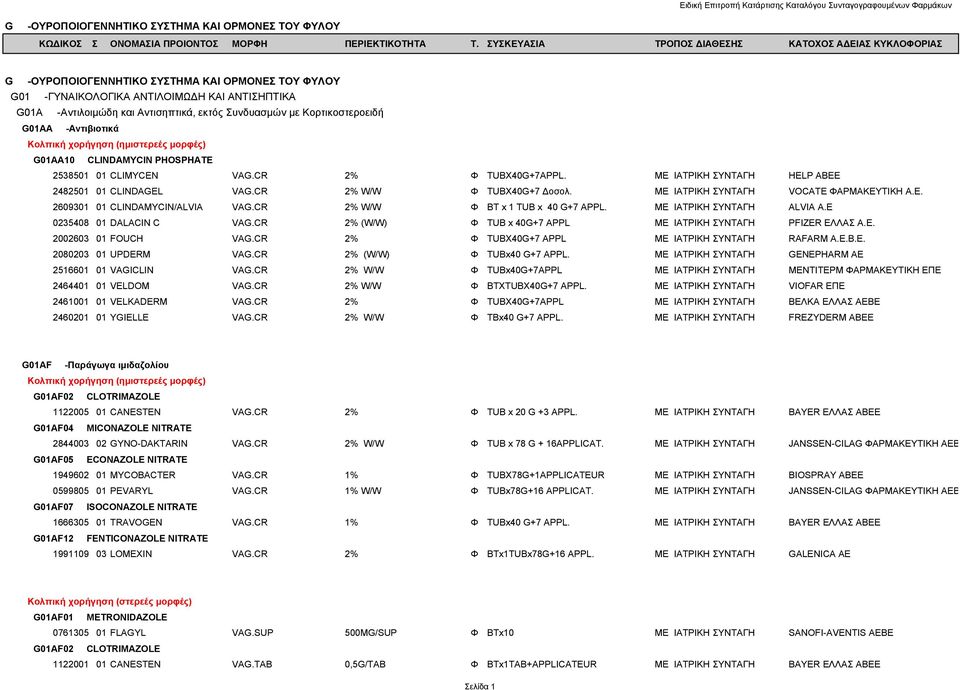
Task: Click the ΤΡΟΠΟΣ ΔΙΑΘΕΣΗΣ column header
Action: click(699, 44)
